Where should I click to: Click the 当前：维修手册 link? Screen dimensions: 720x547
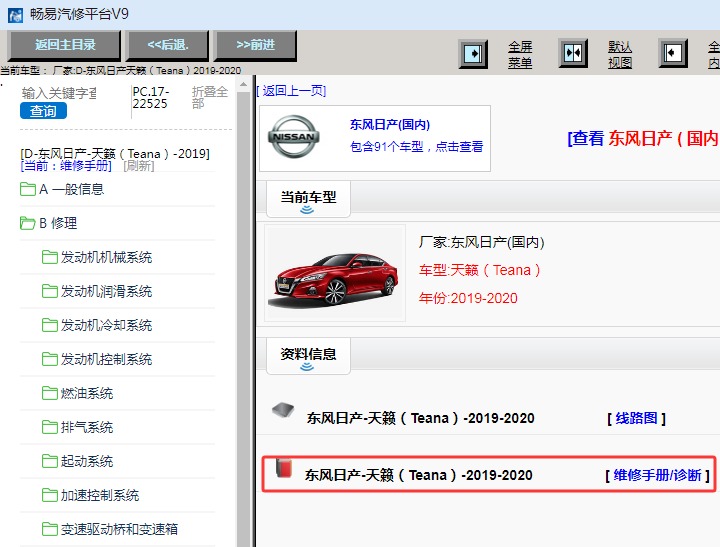[66, 166]
